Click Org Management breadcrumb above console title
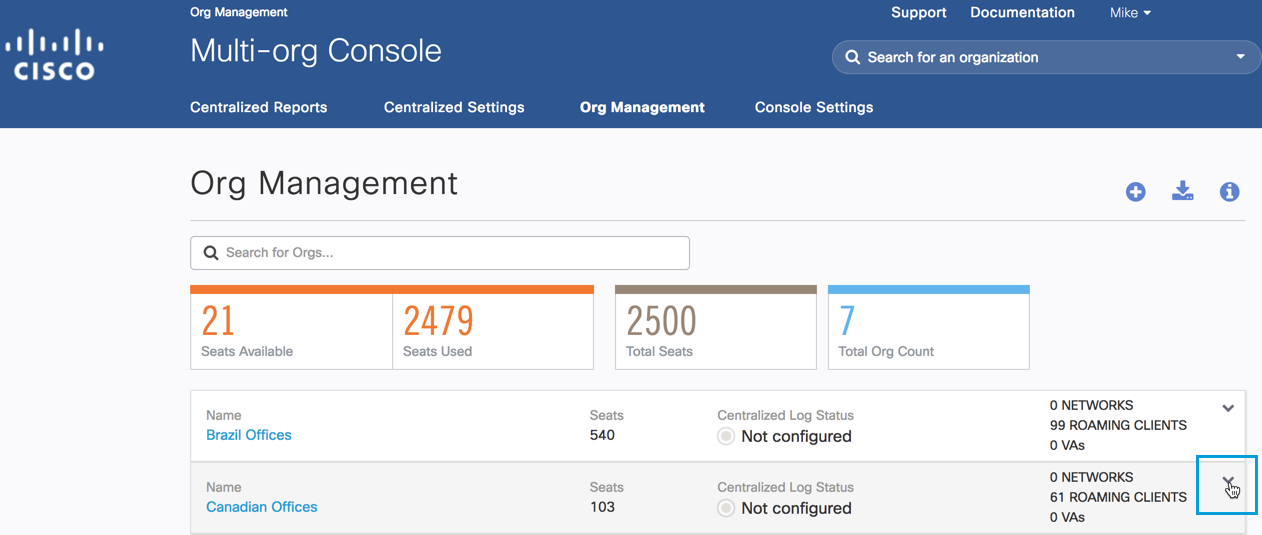This screenshot has width=1262, height=535. 239,12
